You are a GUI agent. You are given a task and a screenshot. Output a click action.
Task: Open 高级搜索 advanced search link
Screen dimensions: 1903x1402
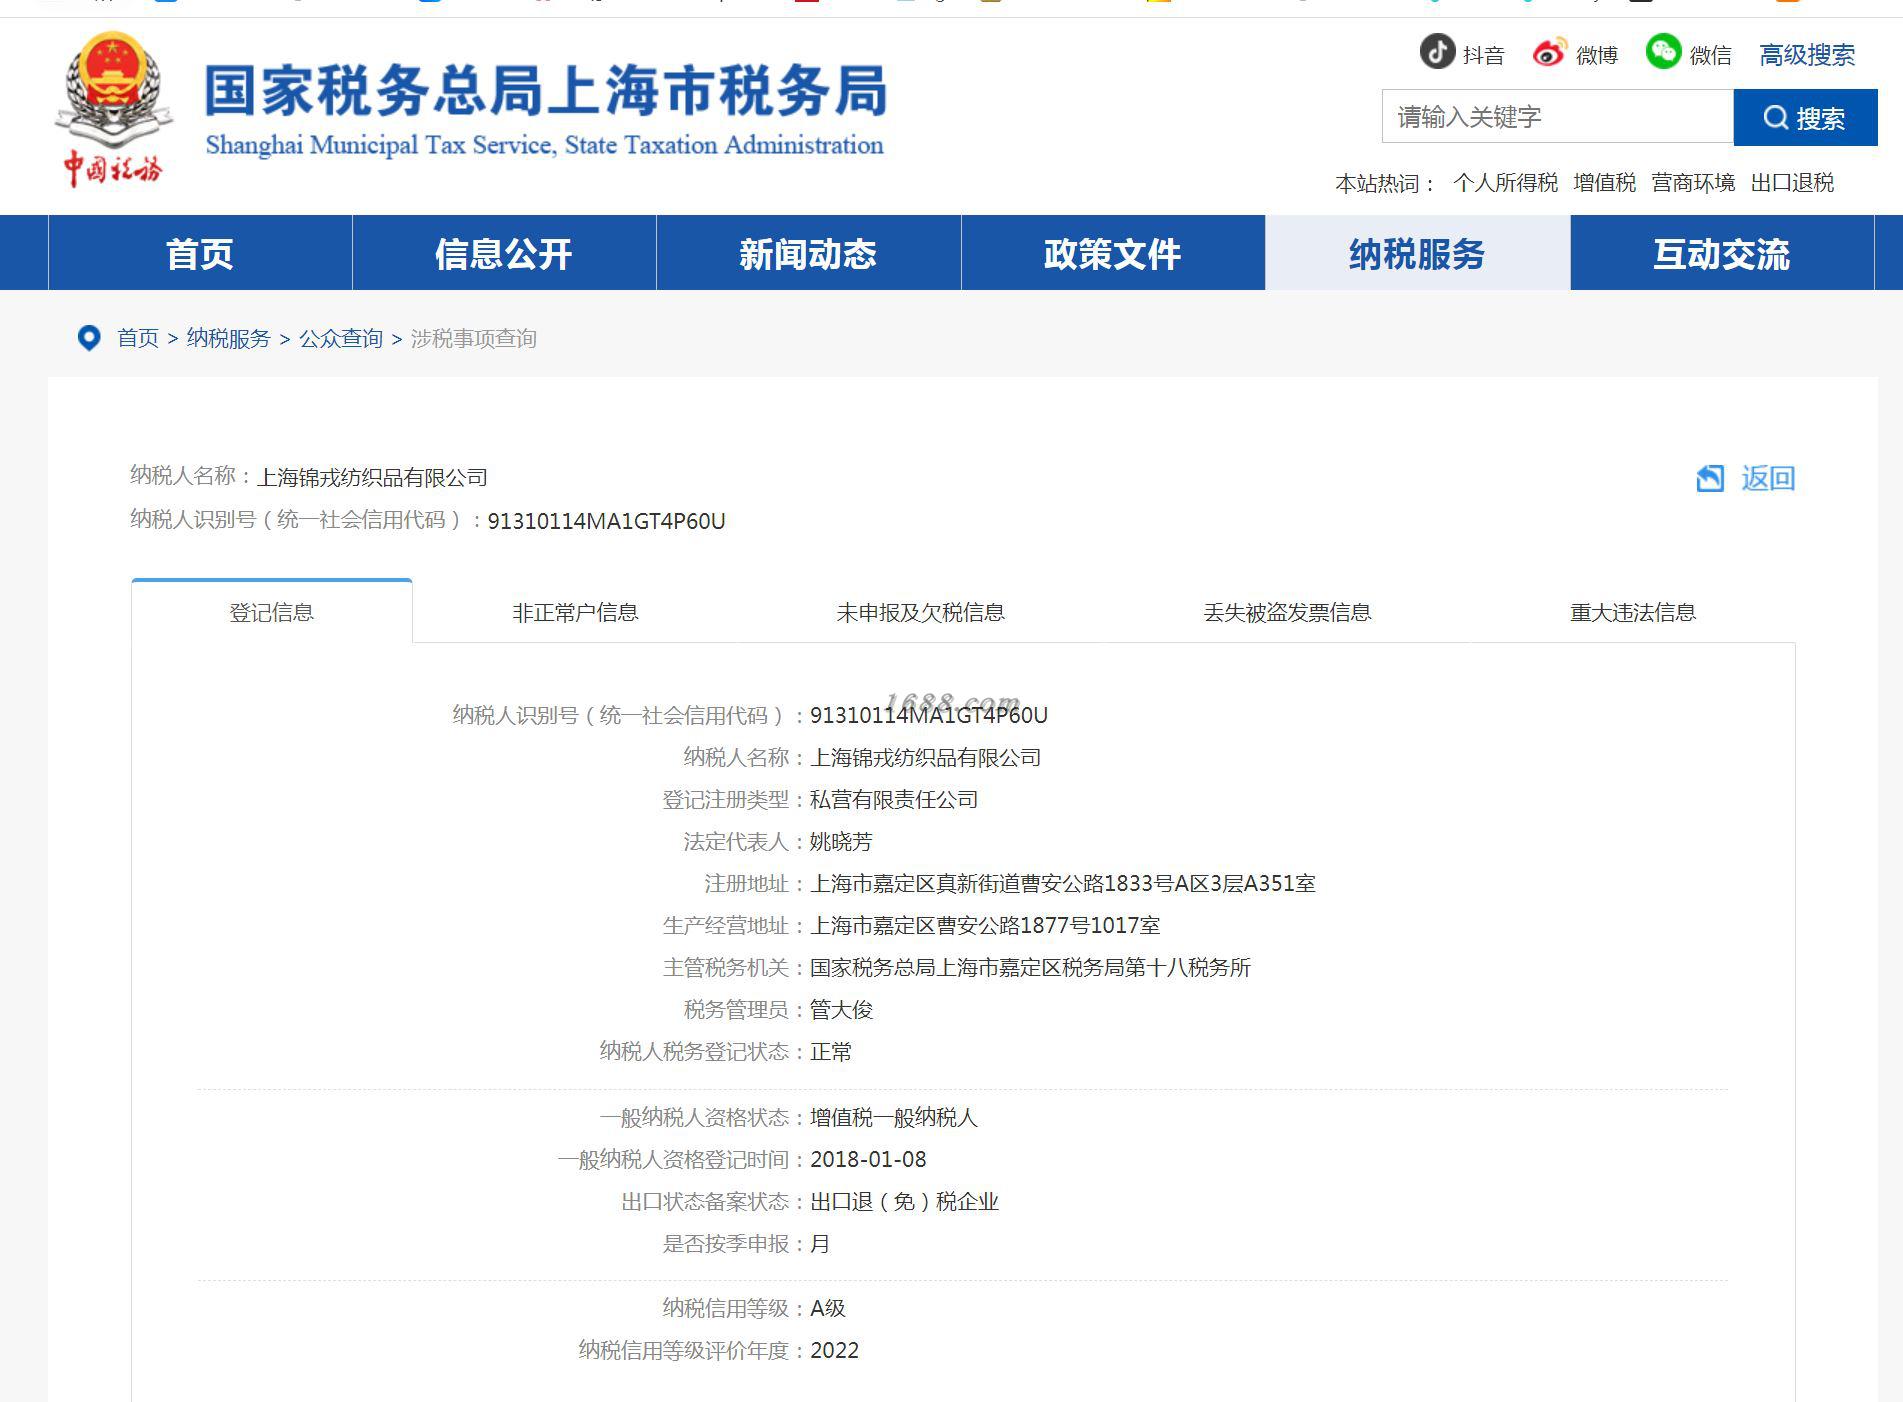1806,55
